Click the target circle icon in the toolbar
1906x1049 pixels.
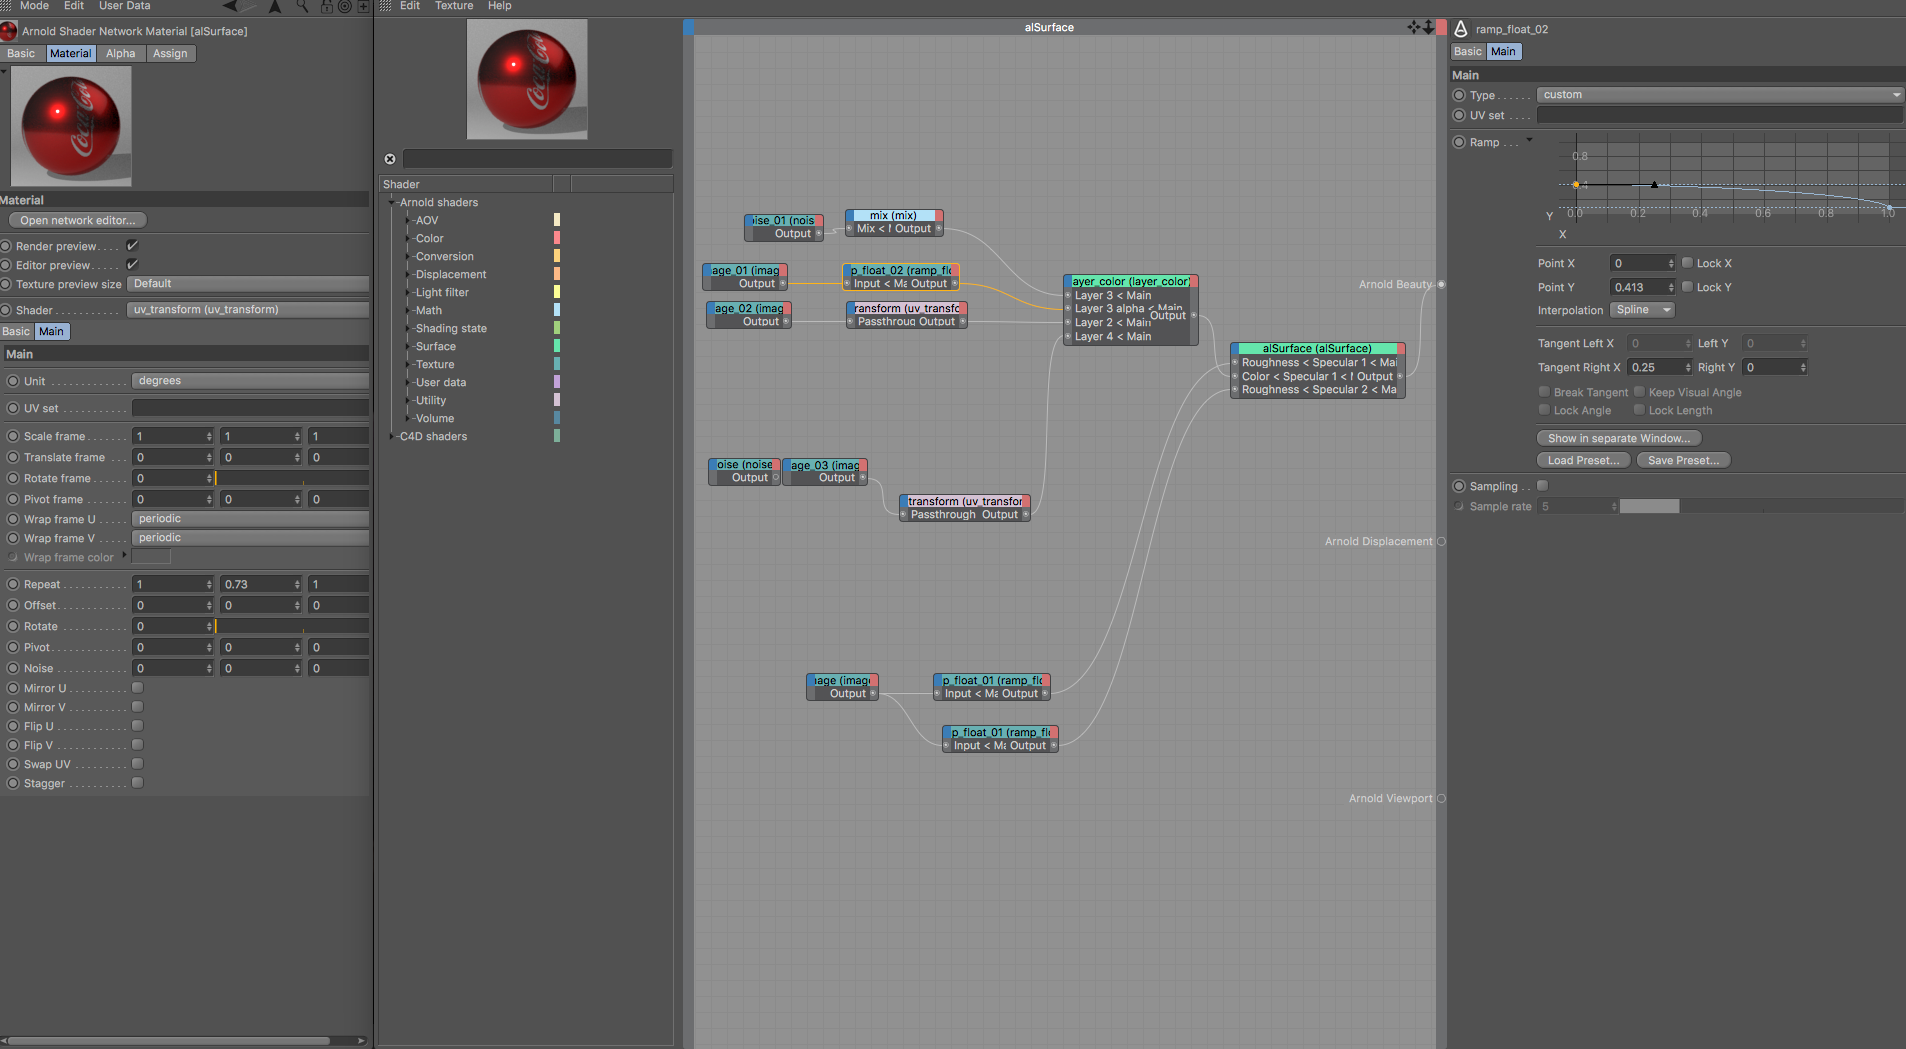(347, 6)
